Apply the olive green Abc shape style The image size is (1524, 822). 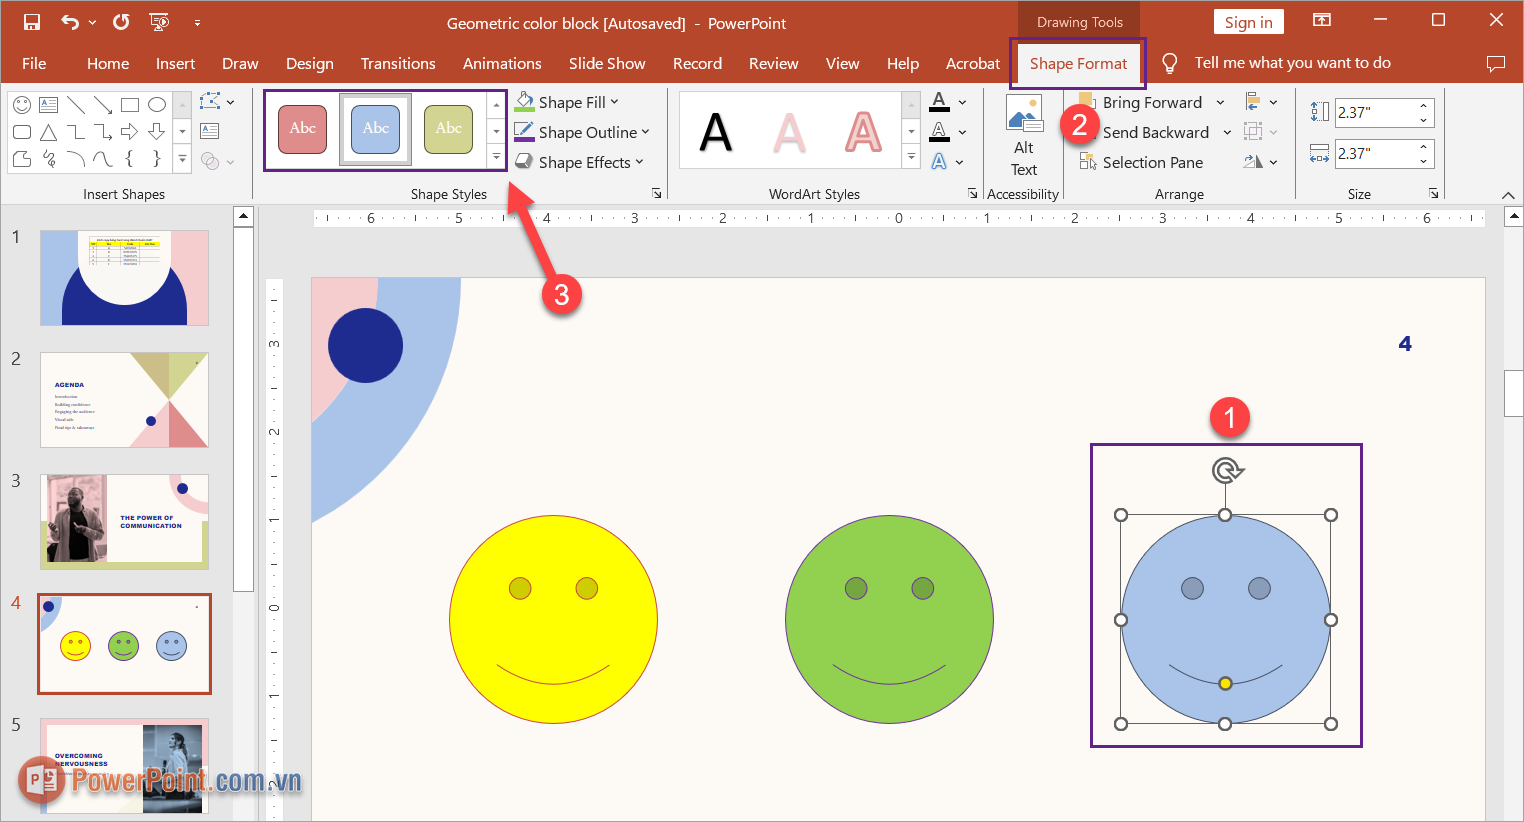[x=449, y=128]
